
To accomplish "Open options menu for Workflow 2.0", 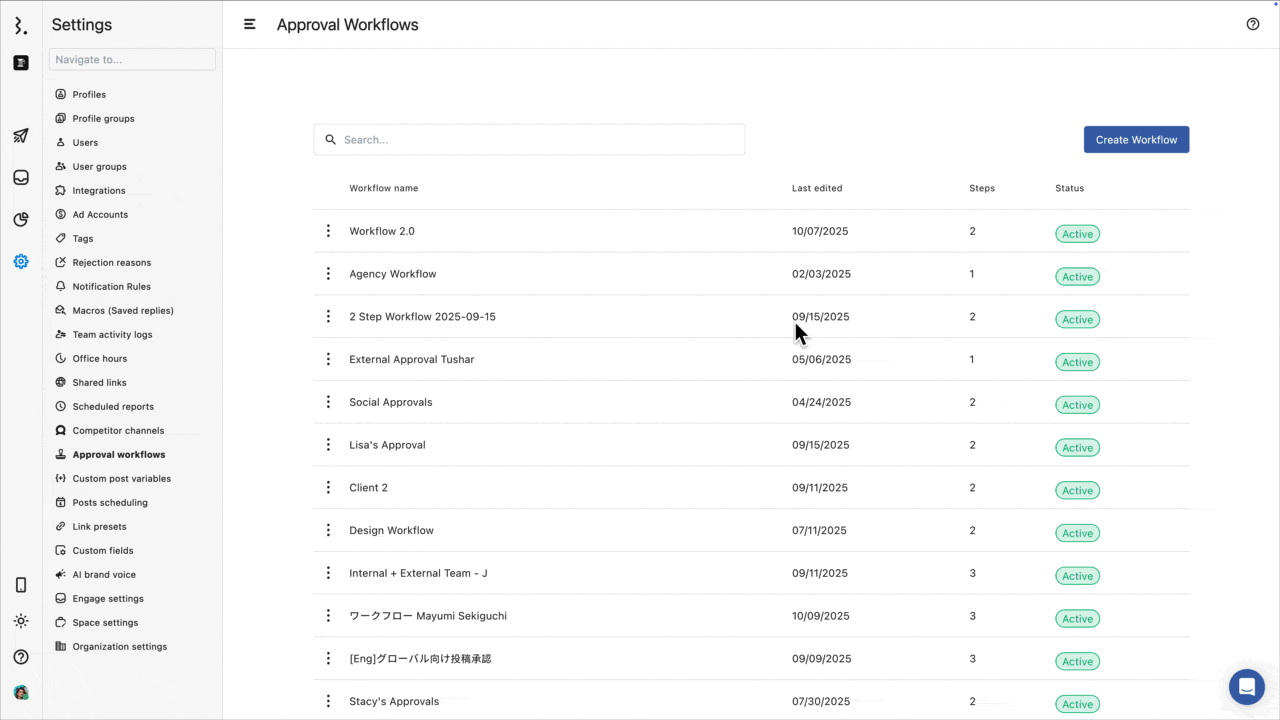I will (328, 231).
